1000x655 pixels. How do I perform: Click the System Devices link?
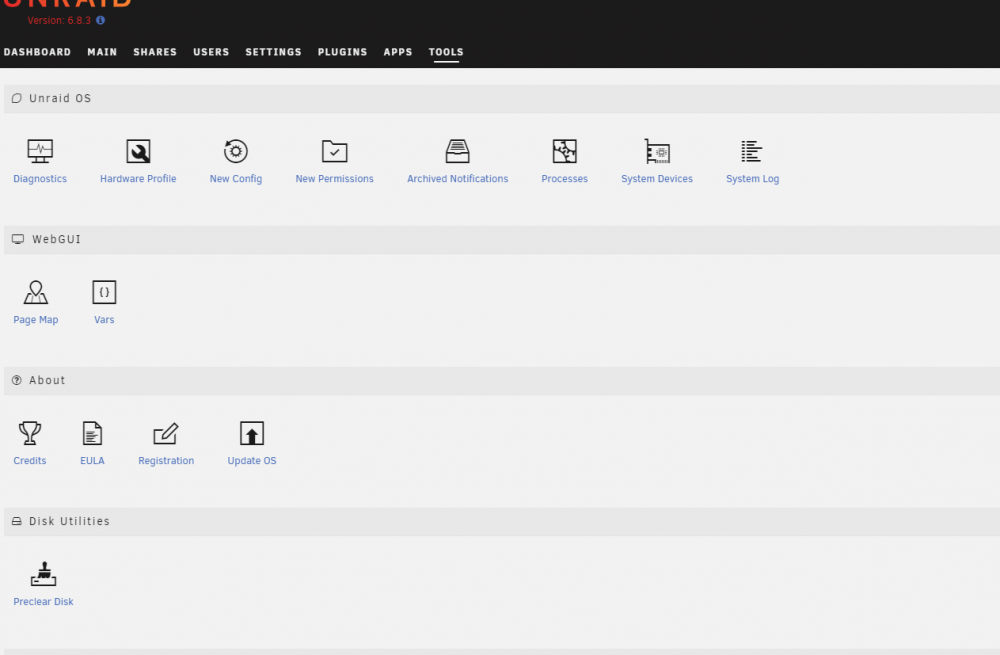pyautogui.click(x=657, y=179)
